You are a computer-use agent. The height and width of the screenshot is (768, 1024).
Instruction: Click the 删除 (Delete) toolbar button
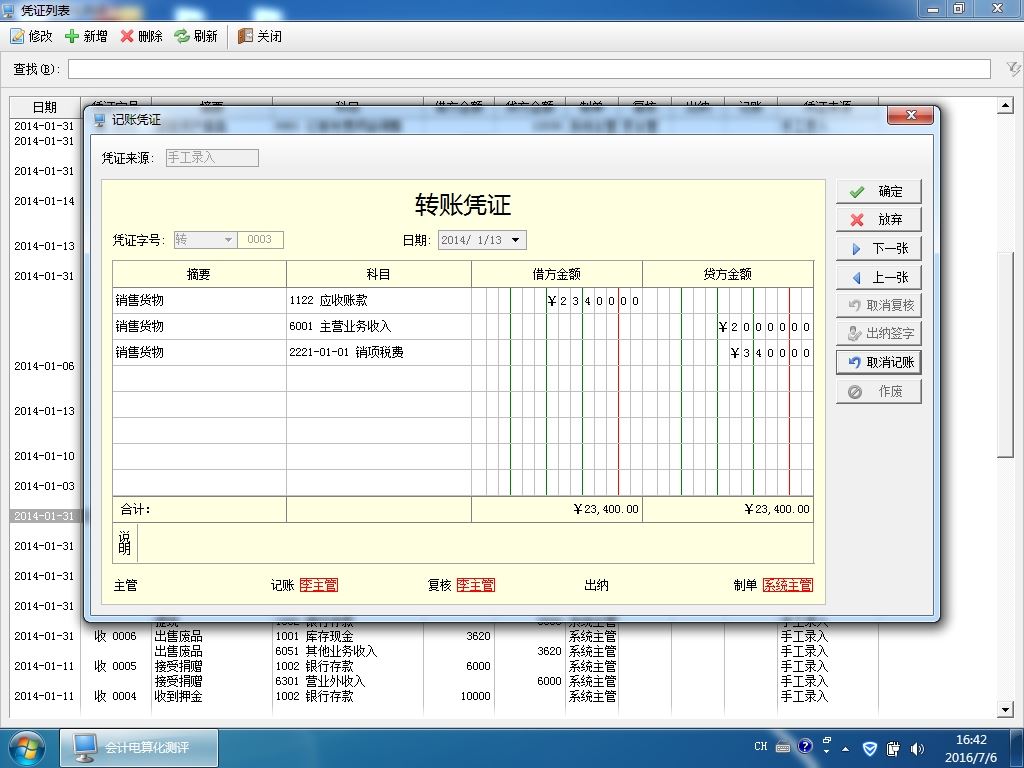141,36
